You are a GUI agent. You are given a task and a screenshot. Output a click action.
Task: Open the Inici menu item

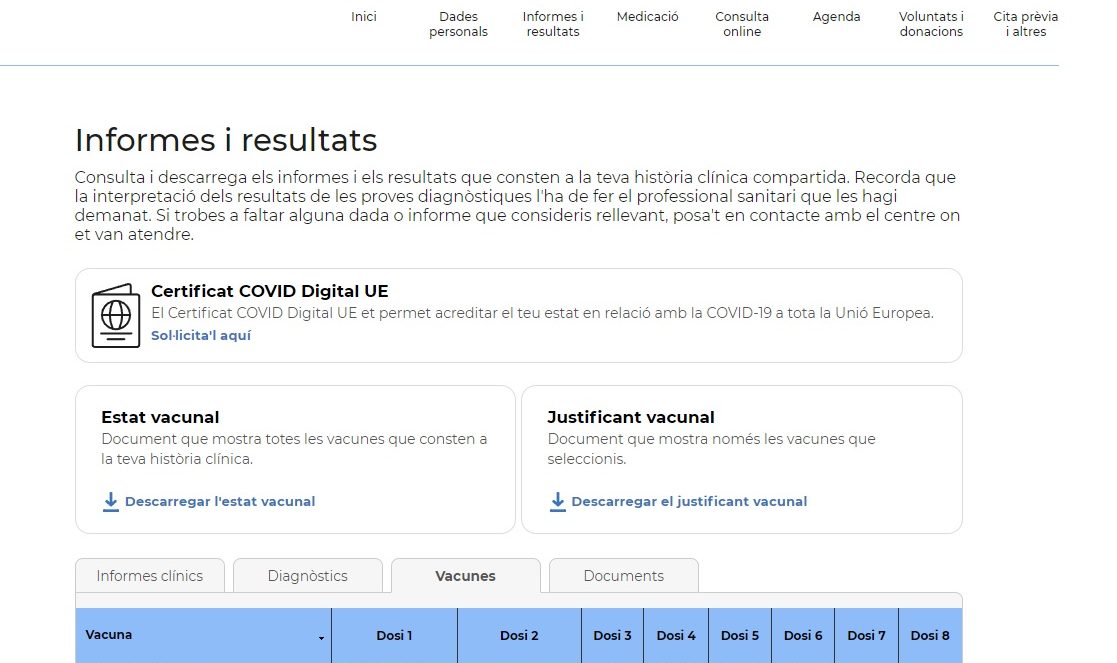click(x=363, y=16)
